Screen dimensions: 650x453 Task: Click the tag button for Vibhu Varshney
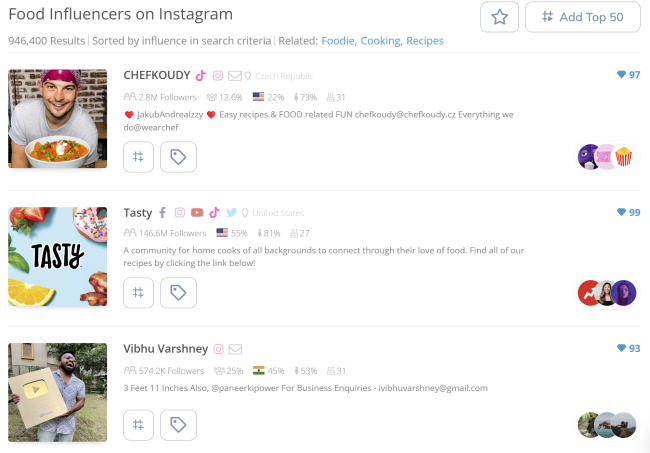pos(178,425)
